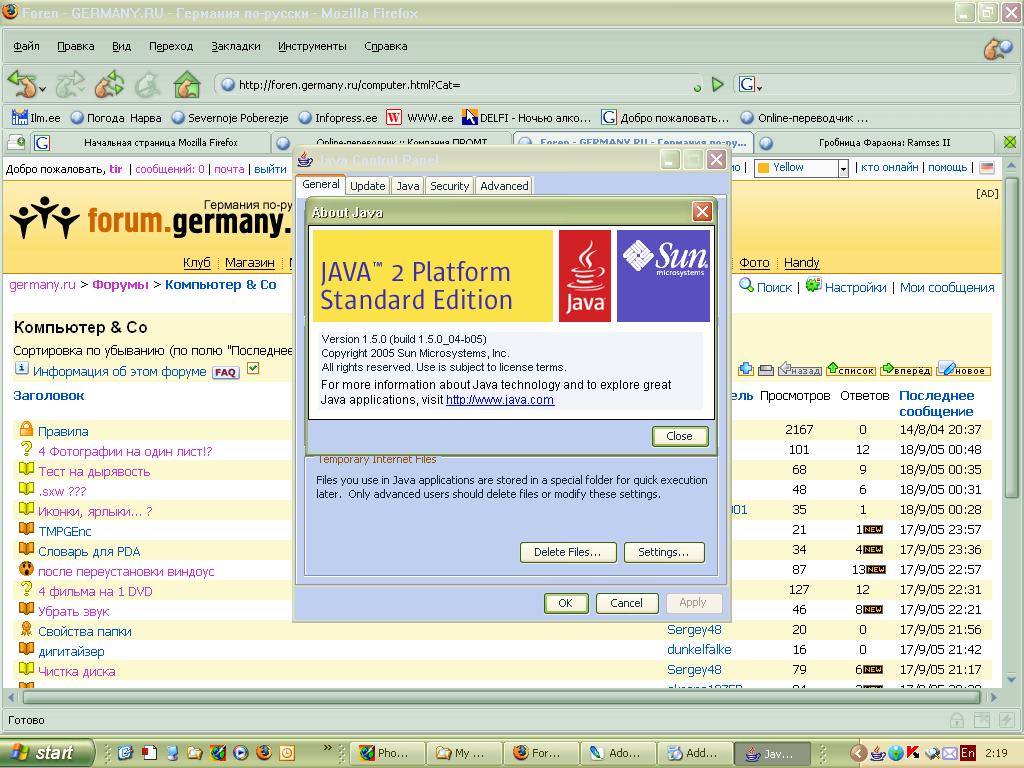Click the Delete Files... button
Viewport: 1024px width, 768px height.
pyautogui.click(x=568, y=552)
